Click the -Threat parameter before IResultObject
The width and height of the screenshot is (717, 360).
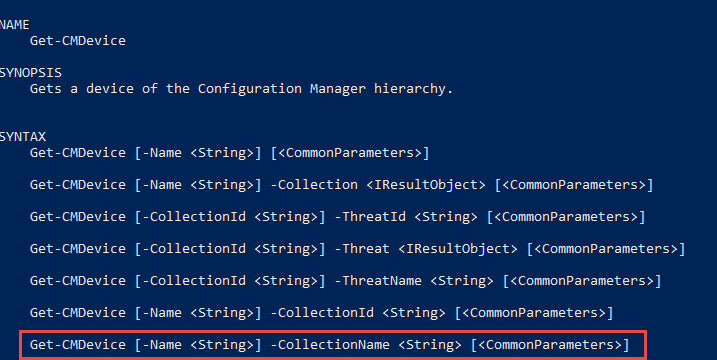pos(362,249)
